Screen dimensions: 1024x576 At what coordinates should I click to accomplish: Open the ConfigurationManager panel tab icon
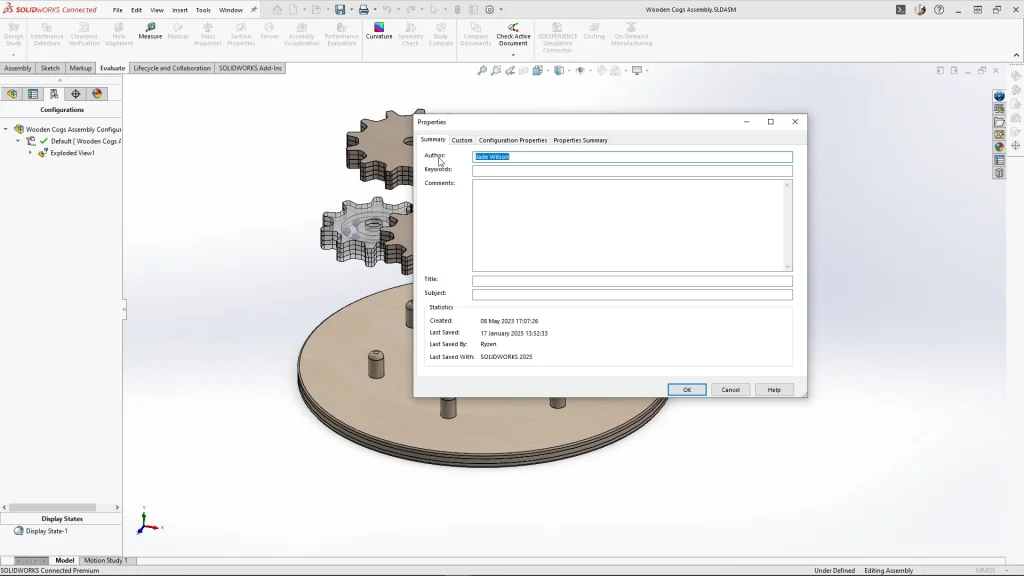pos(54,94)
